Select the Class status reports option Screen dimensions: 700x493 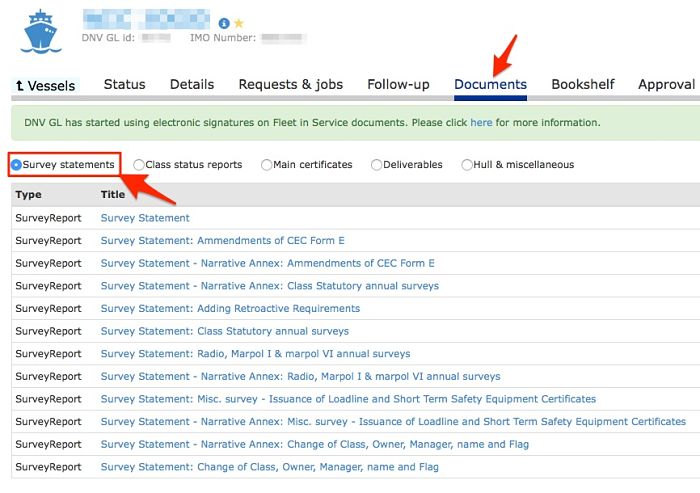pos(139,165)
